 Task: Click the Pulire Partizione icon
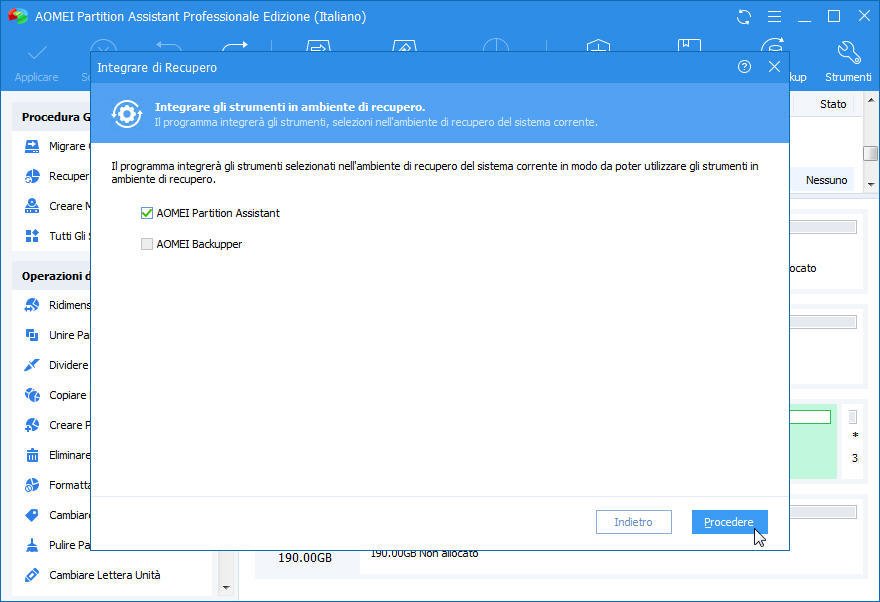(x=32, y=545)
